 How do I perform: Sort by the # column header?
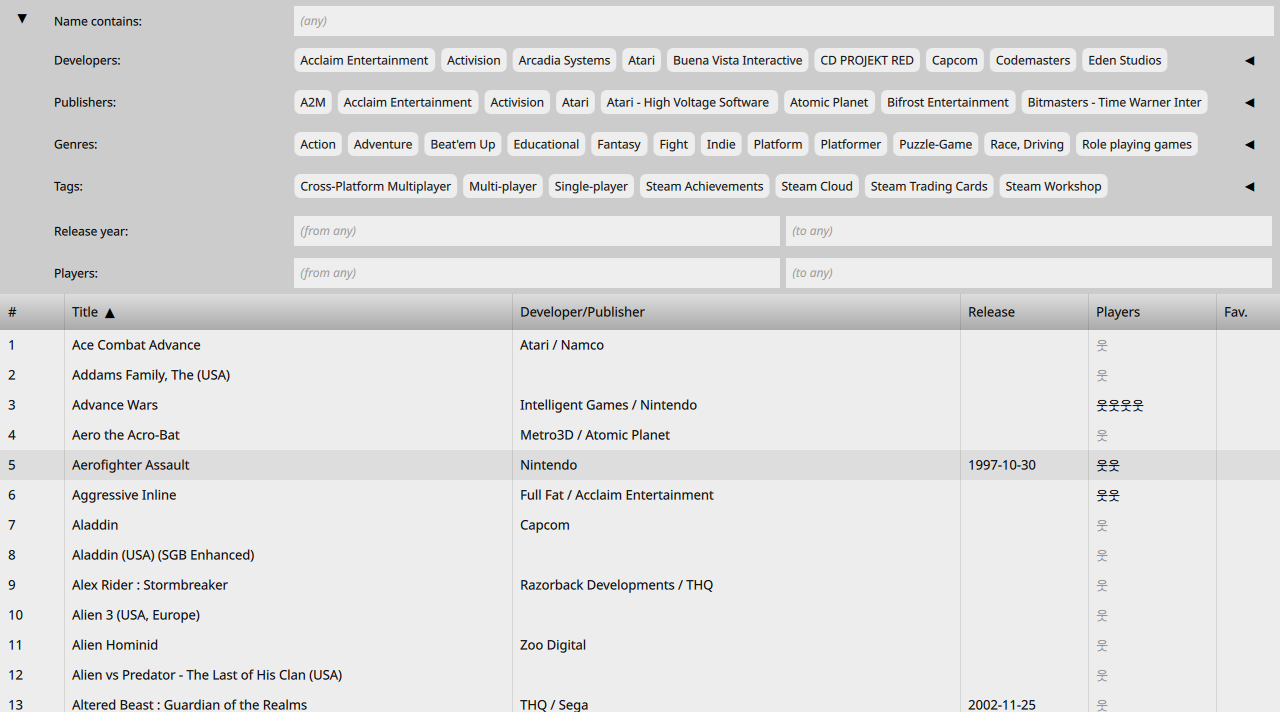(x=32, y=312)
